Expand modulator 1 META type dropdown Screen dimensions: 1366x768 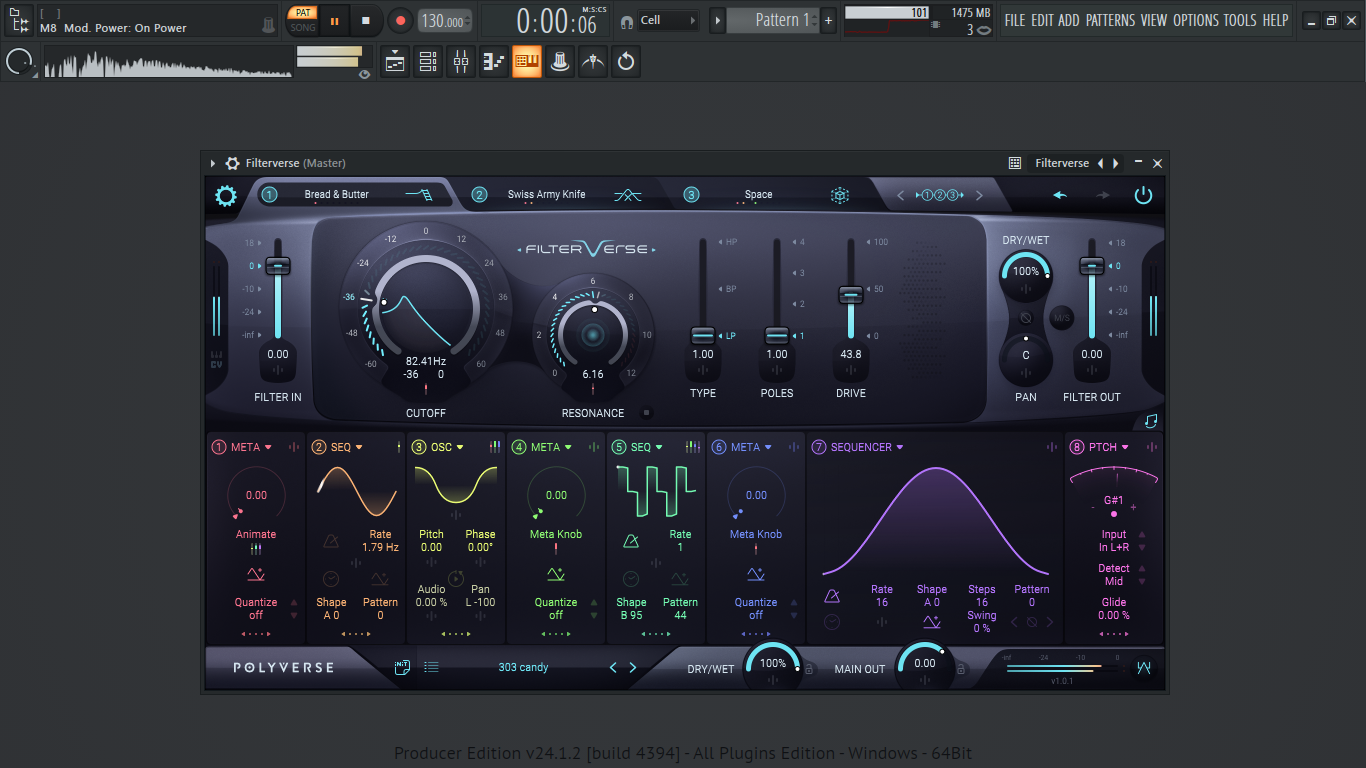[268, 448]
